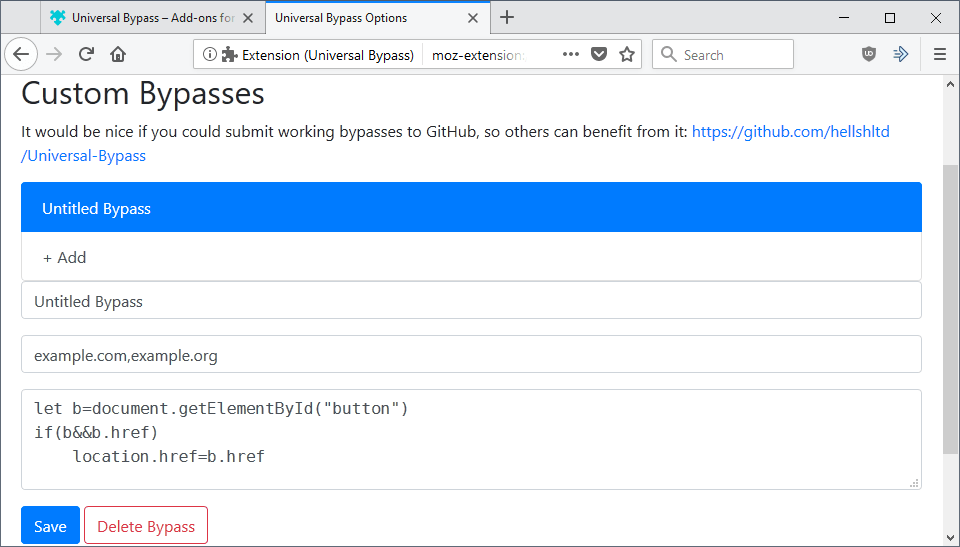Open the home page via house icon

click(x=118, y=55)
